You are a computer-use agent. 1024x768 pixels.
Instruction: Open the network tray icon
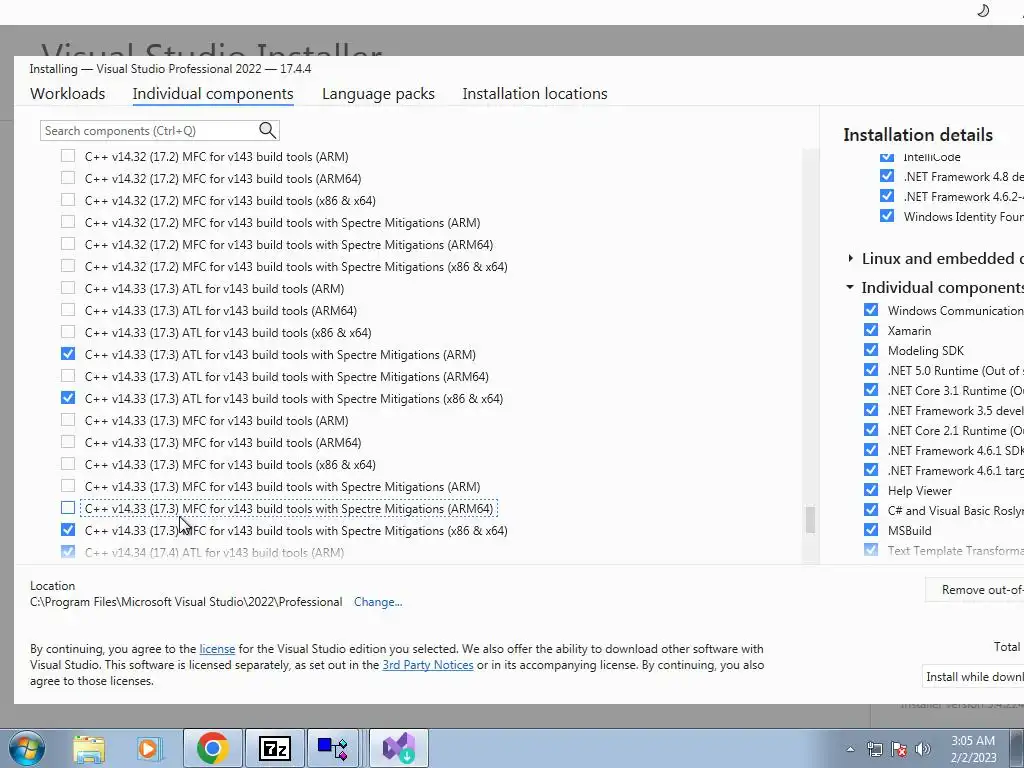[874, 749]
